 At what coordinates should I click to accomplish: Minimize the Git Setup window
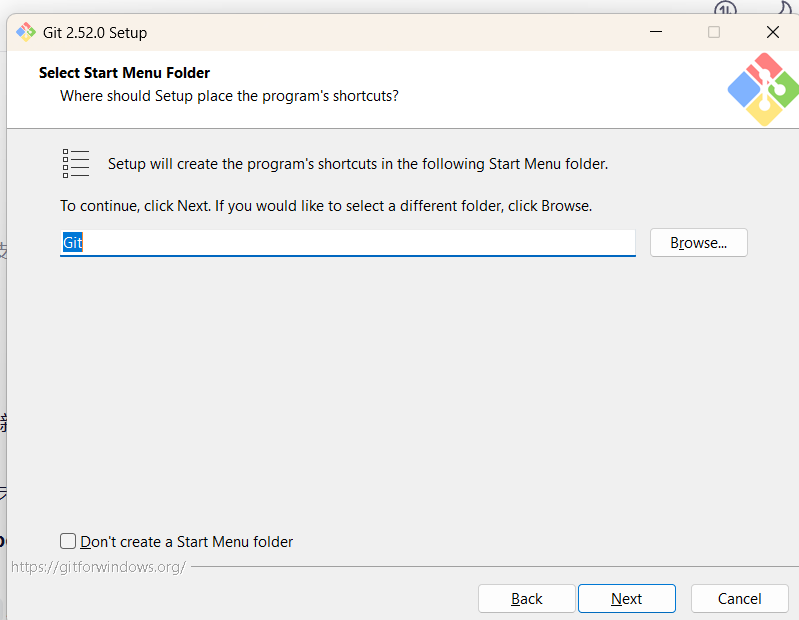(x=656, y=32)
